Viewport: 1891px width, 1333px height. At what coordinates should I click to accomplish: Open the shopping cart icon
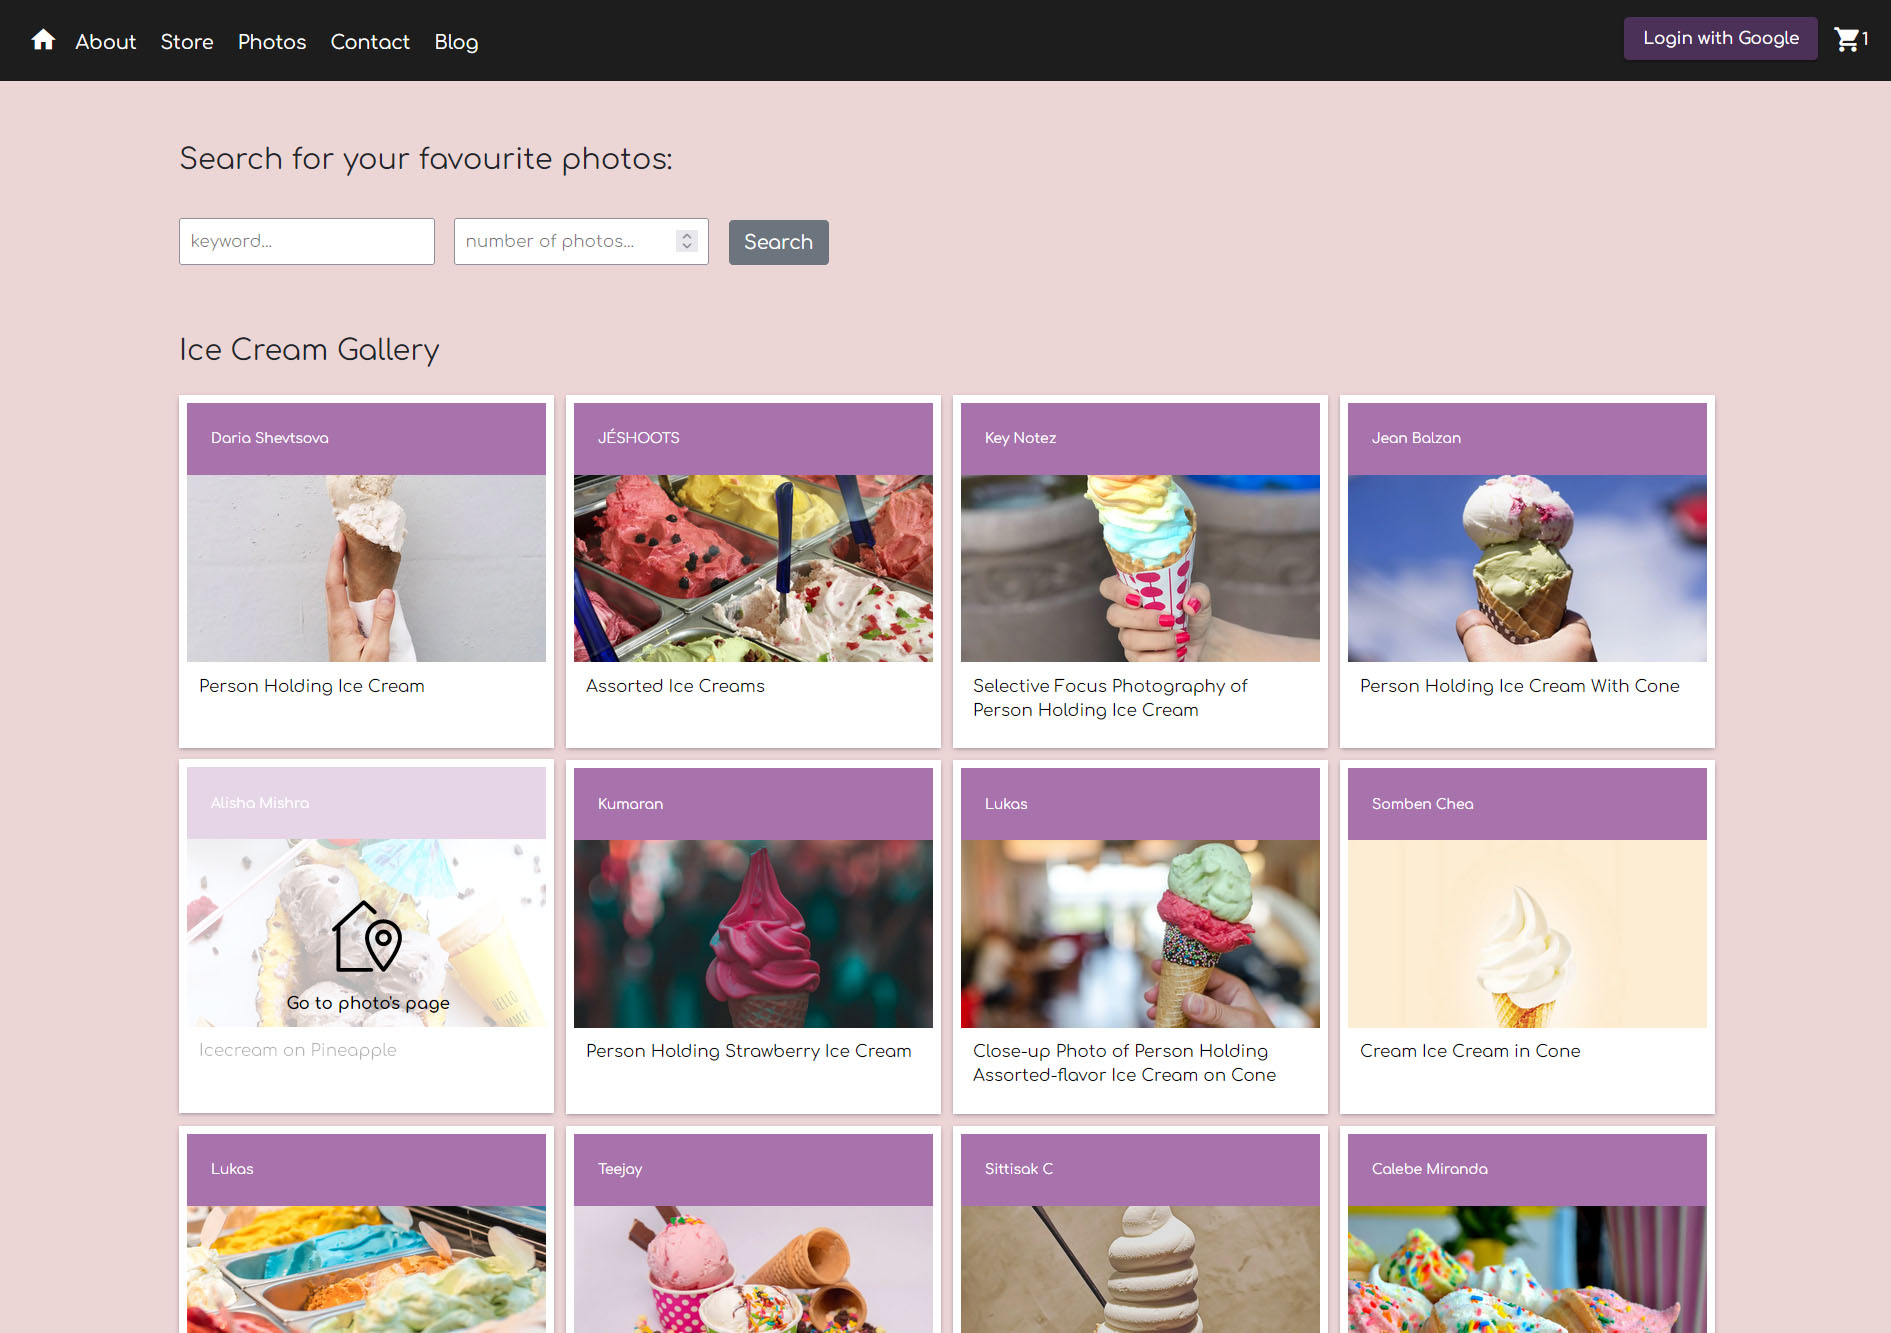pyautogui.click(x=1845, y=37)
